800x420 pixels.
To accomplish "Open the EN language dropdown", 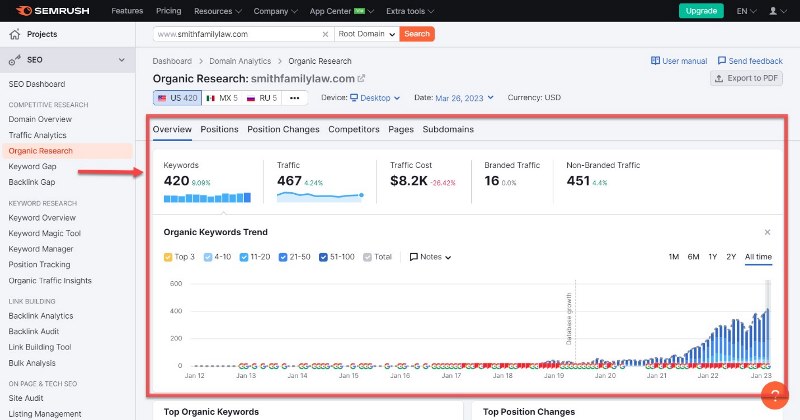I will [746, 11].
